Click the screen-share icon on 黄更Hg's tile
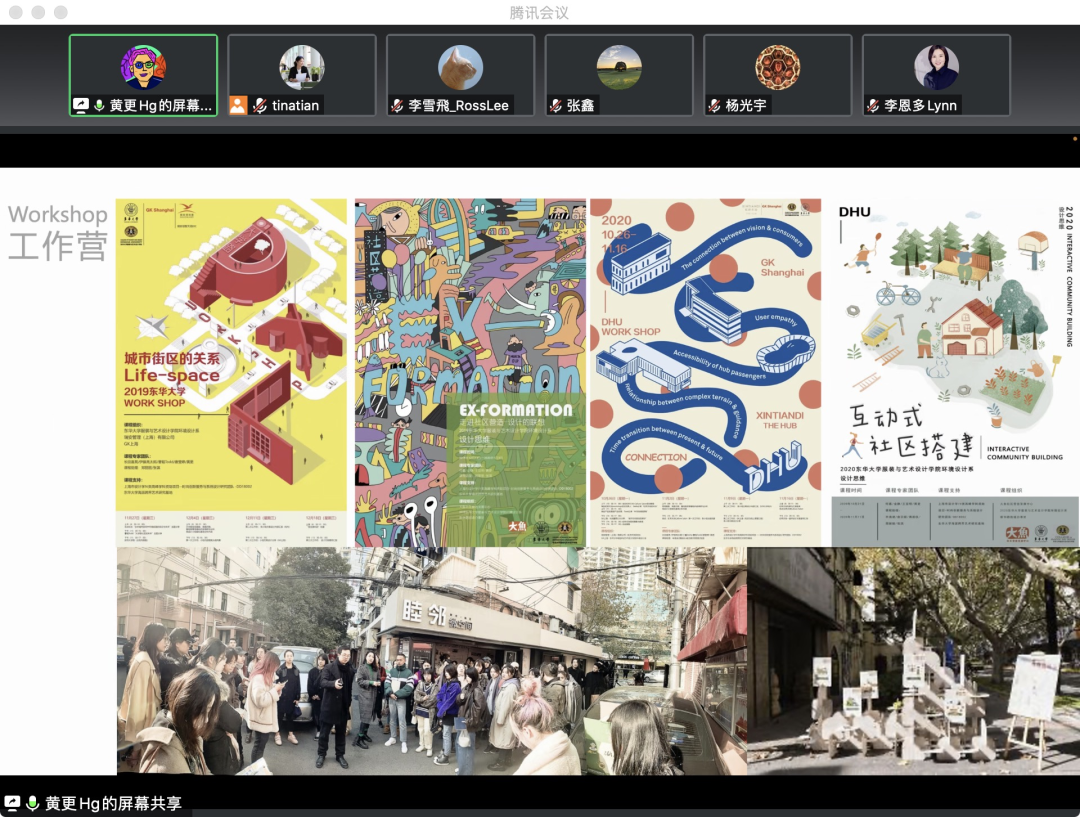This screenshot has width=1080, height=817. tap(81, 105)
